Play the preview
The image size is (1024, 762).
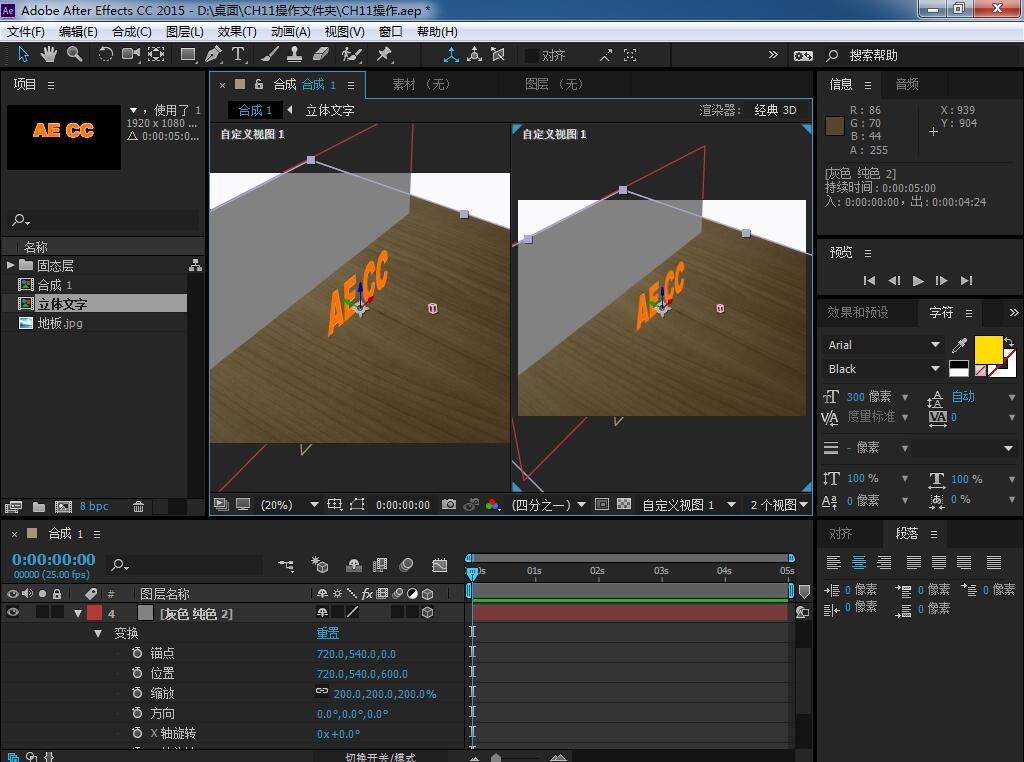(918, 281)
